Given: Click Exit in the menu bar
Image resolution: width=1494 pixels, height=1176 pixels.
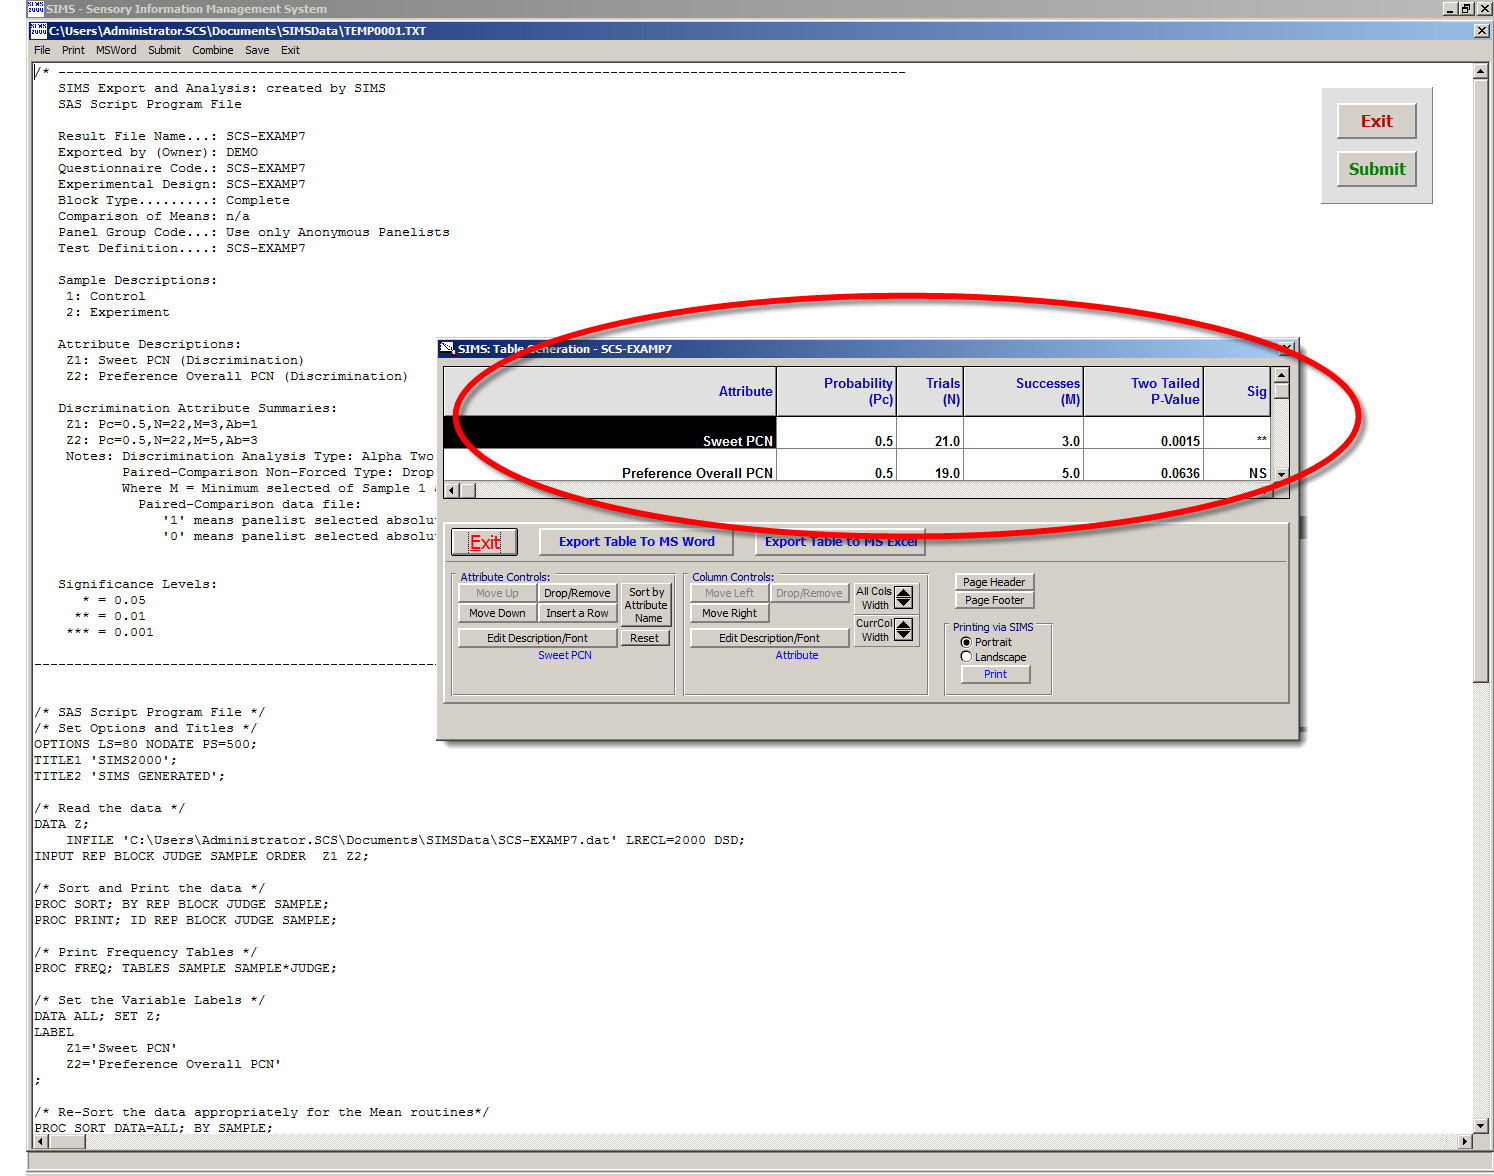Looking at the screenshot, I should (x=290, y=50).
